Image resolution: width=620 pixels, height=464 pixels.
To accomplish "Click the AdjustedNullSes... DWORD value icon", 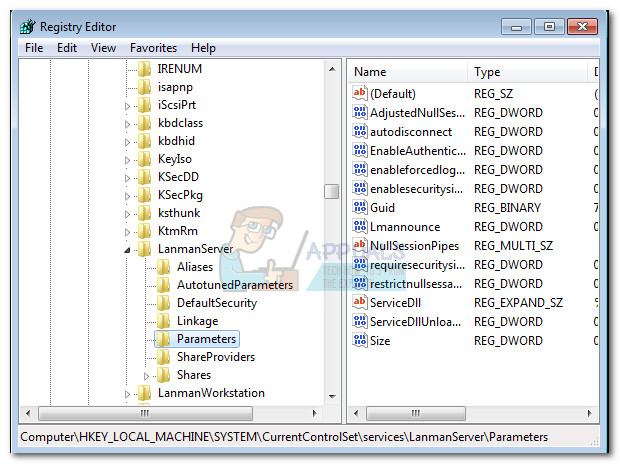I will pos(360,112).
